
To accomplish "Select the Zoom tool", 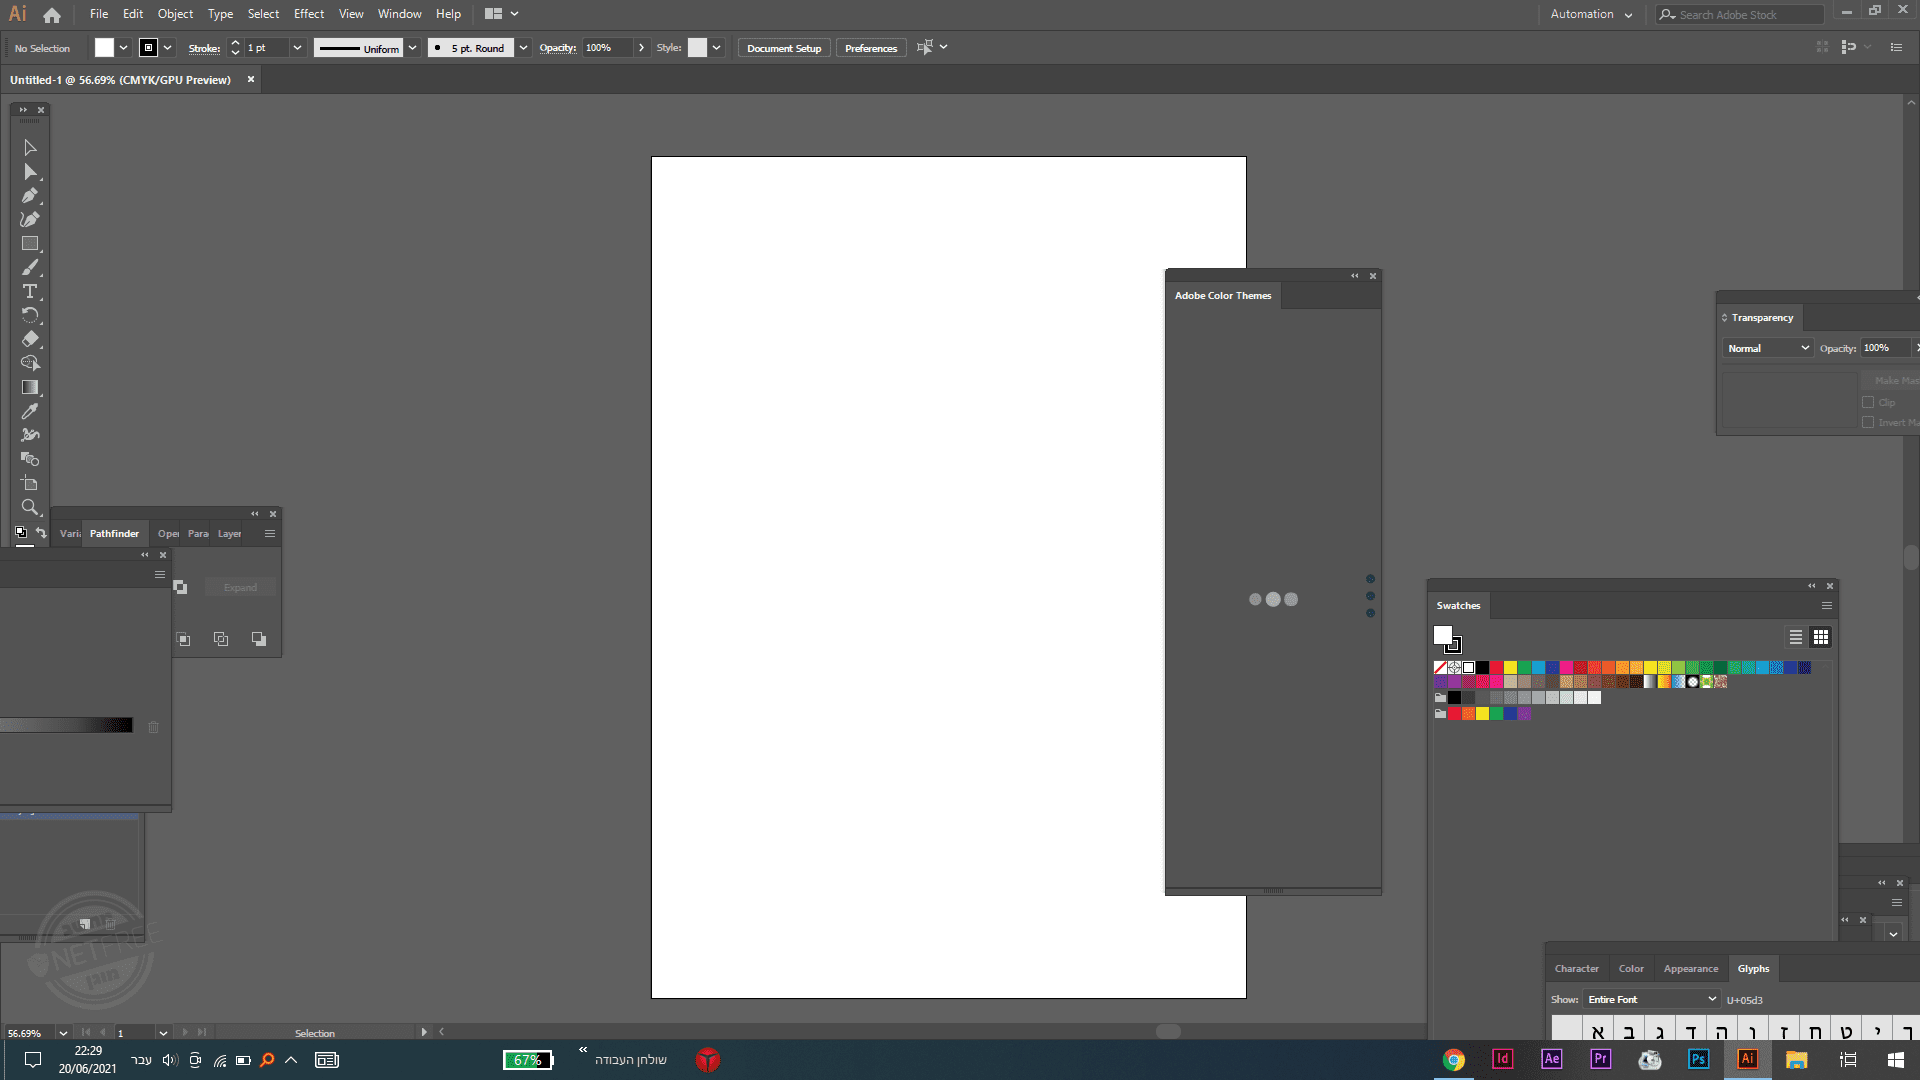I will (x=30, y=507).
